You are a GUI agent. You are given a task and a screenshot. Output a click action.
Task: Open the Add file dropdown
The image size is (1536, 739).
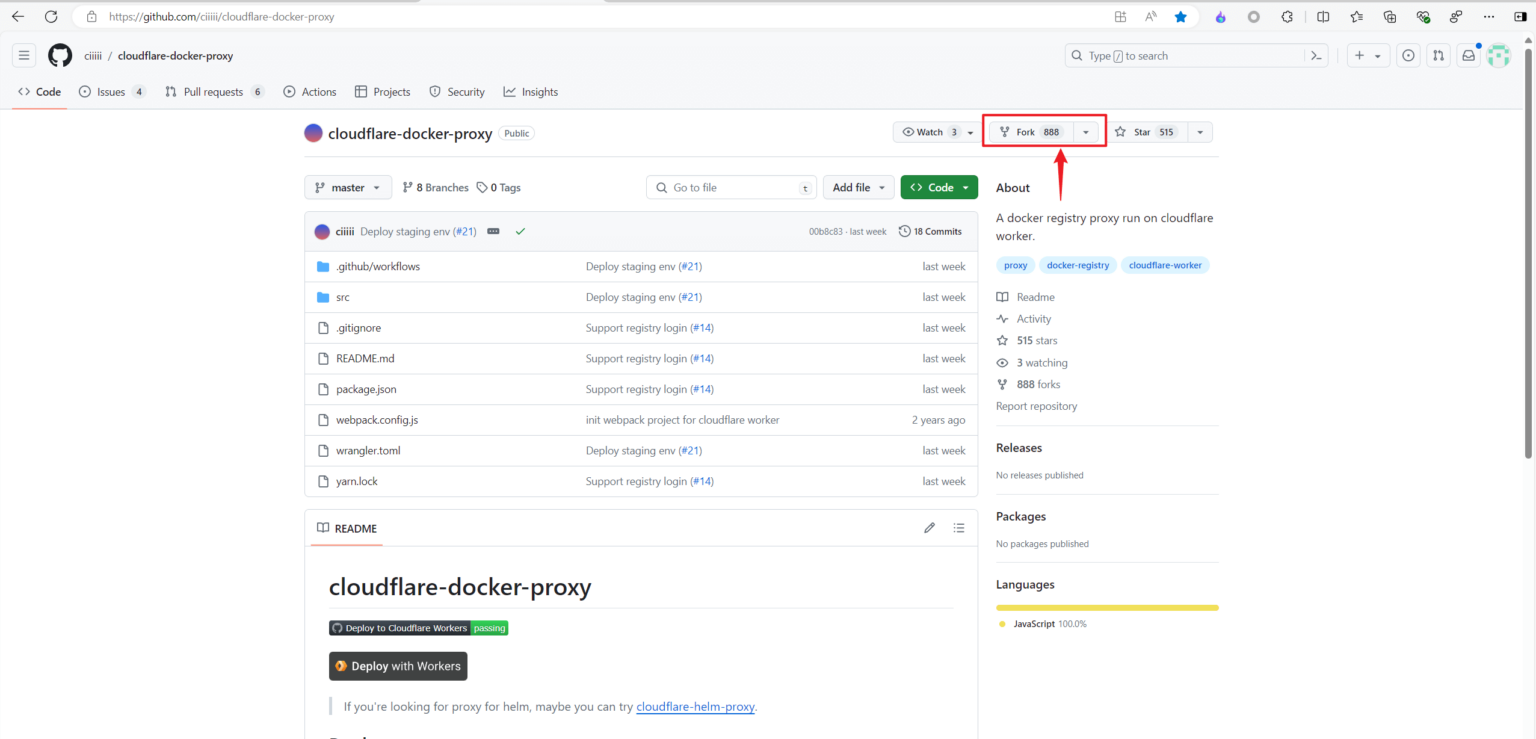click(858, 187)
